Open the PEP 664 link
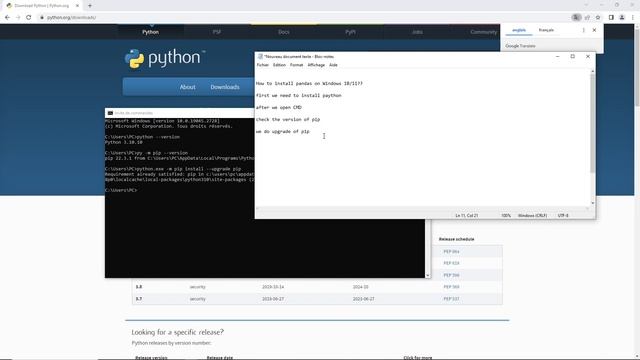 [x=451, y=252]
